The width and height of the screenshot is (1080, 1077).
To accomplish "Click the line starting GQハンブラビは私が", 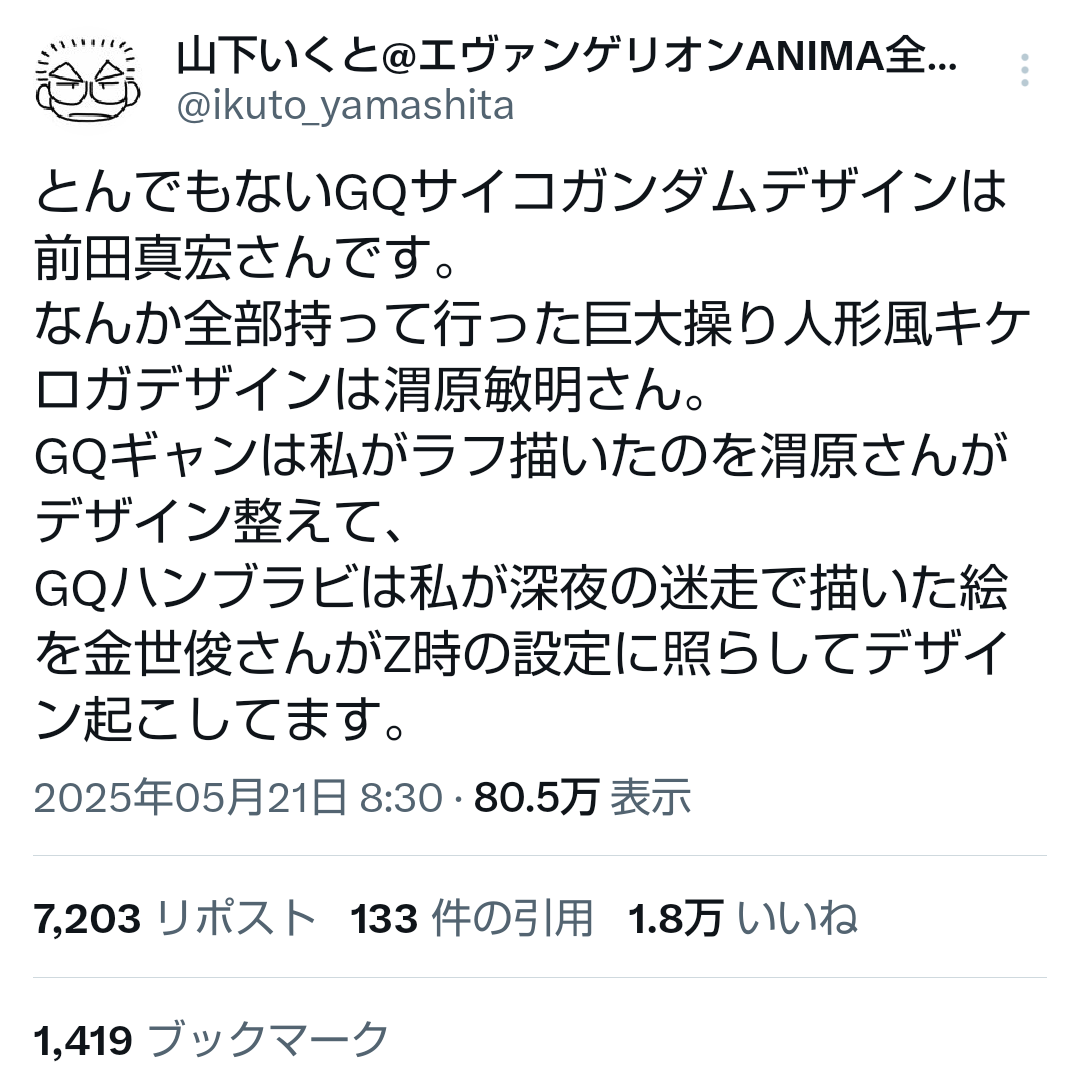I will (x=521, y=589).
